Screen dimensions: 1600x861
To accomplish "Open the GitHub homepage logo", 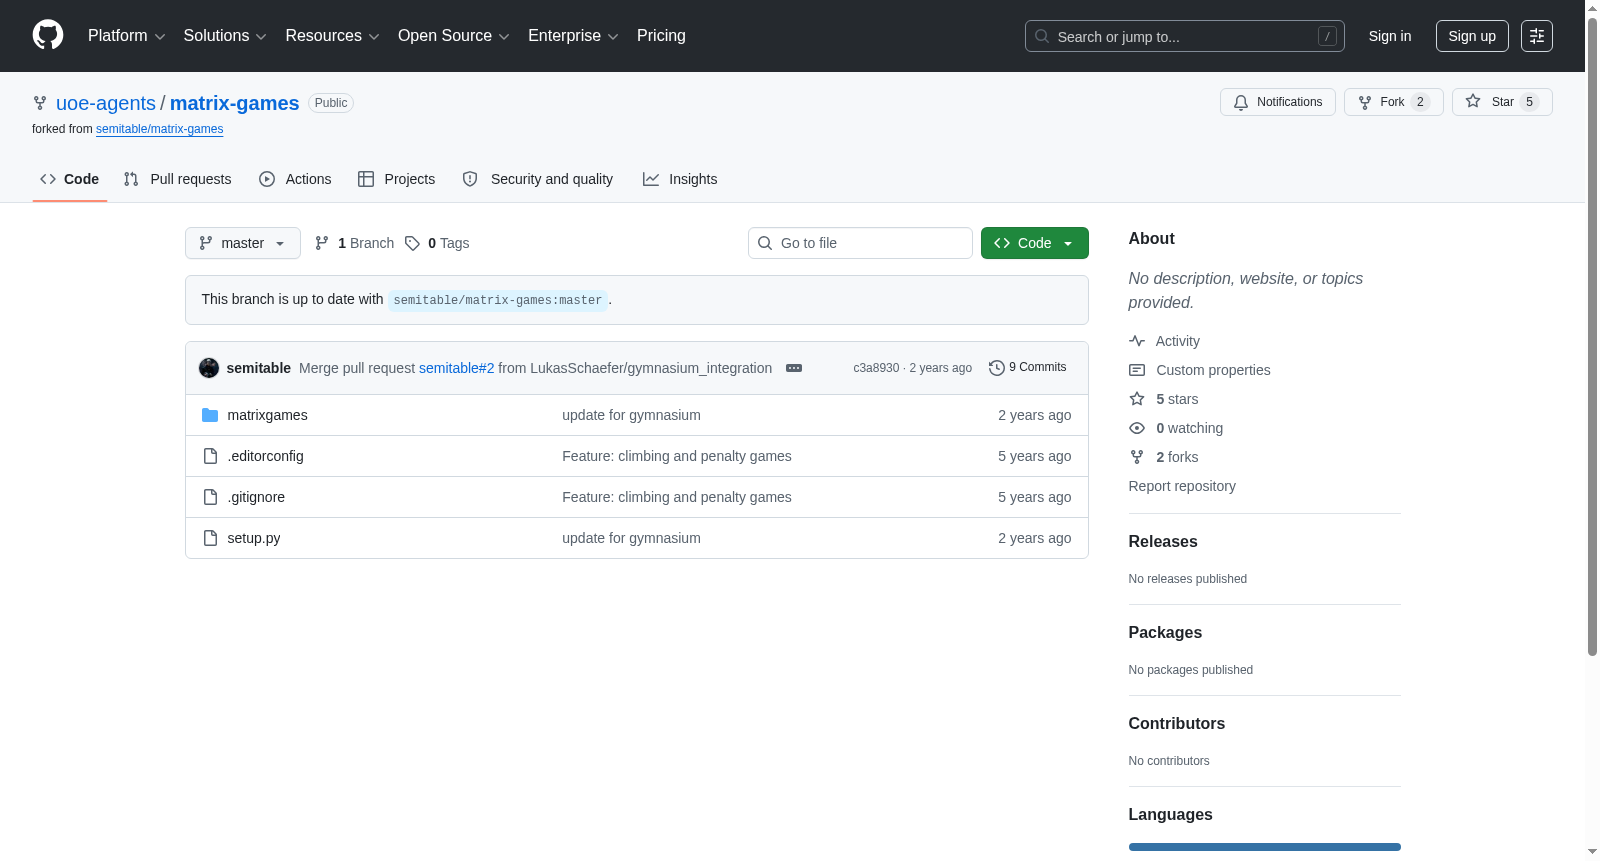I will coord(48,35).
